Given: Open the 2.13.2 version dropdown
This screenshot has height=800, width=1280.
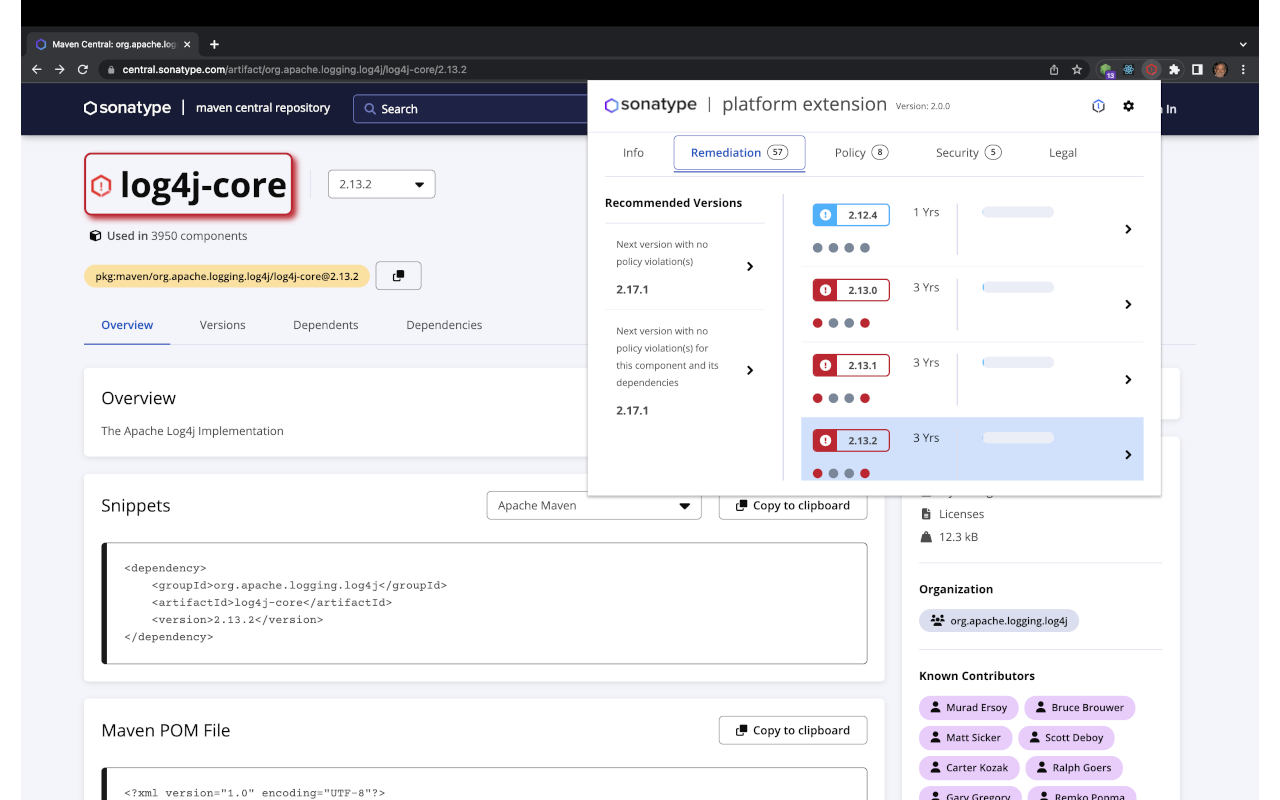Looking at the screenshot, I should tap(381, 184).
